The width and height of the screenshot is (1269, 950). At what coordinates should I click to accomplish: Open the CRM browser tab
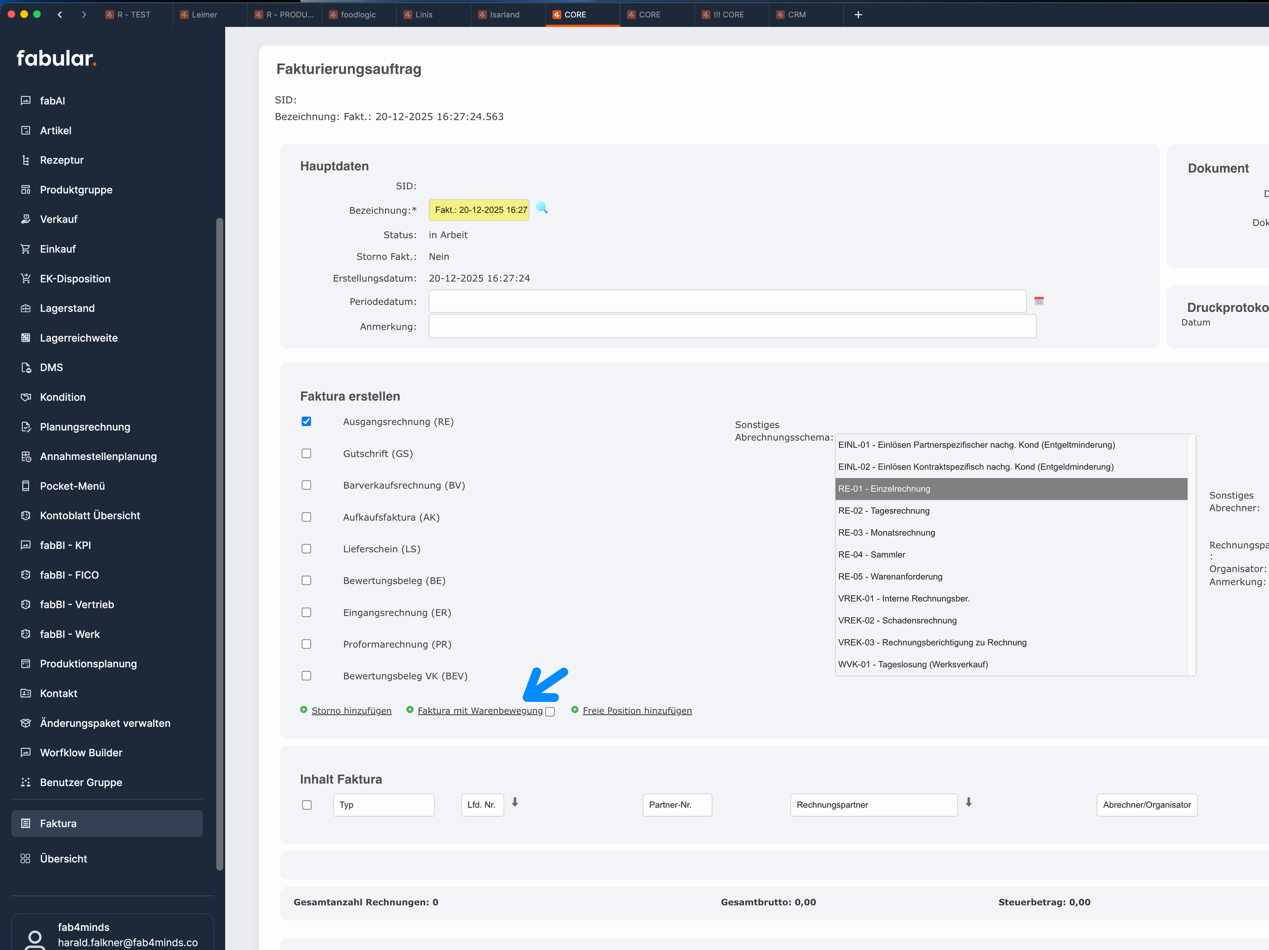pos(800,14)
